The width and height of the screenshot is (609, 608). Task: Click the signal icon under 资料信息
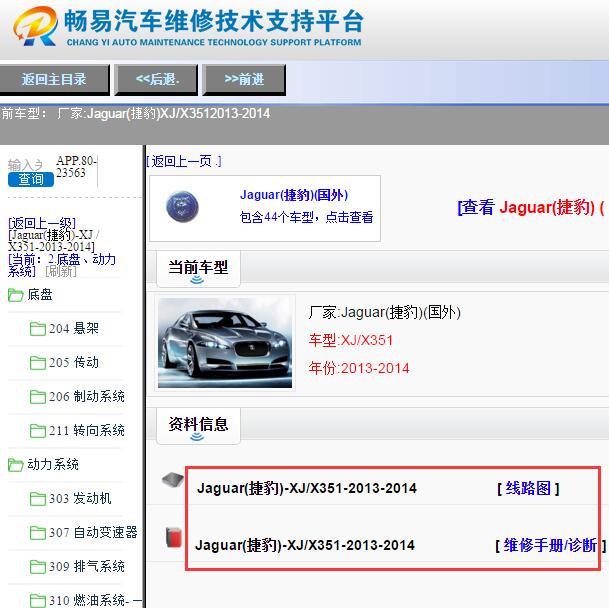tap(197, 437)
